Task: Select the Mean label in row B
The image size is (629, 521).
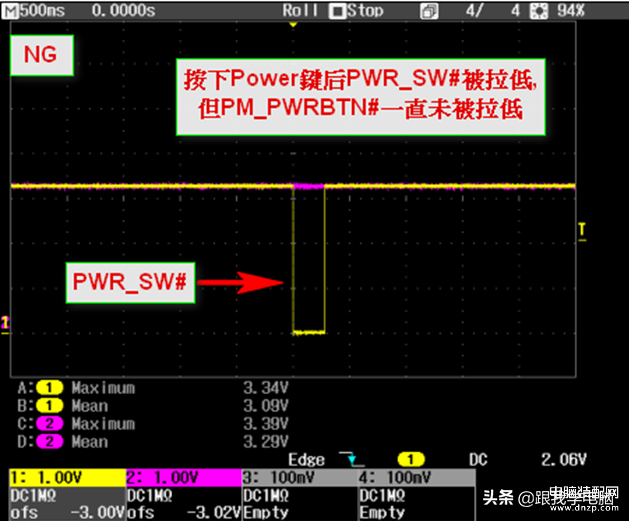Action: pyautogui.click(x=90, y=406)
